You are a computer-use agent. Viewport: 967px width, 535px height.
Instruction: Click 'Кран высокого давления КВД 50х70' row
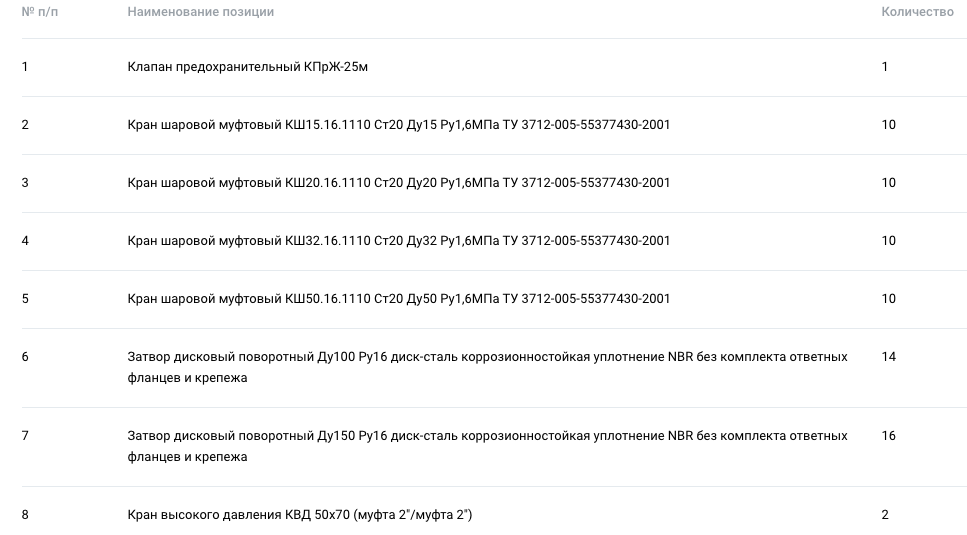(x=494, y=511)
